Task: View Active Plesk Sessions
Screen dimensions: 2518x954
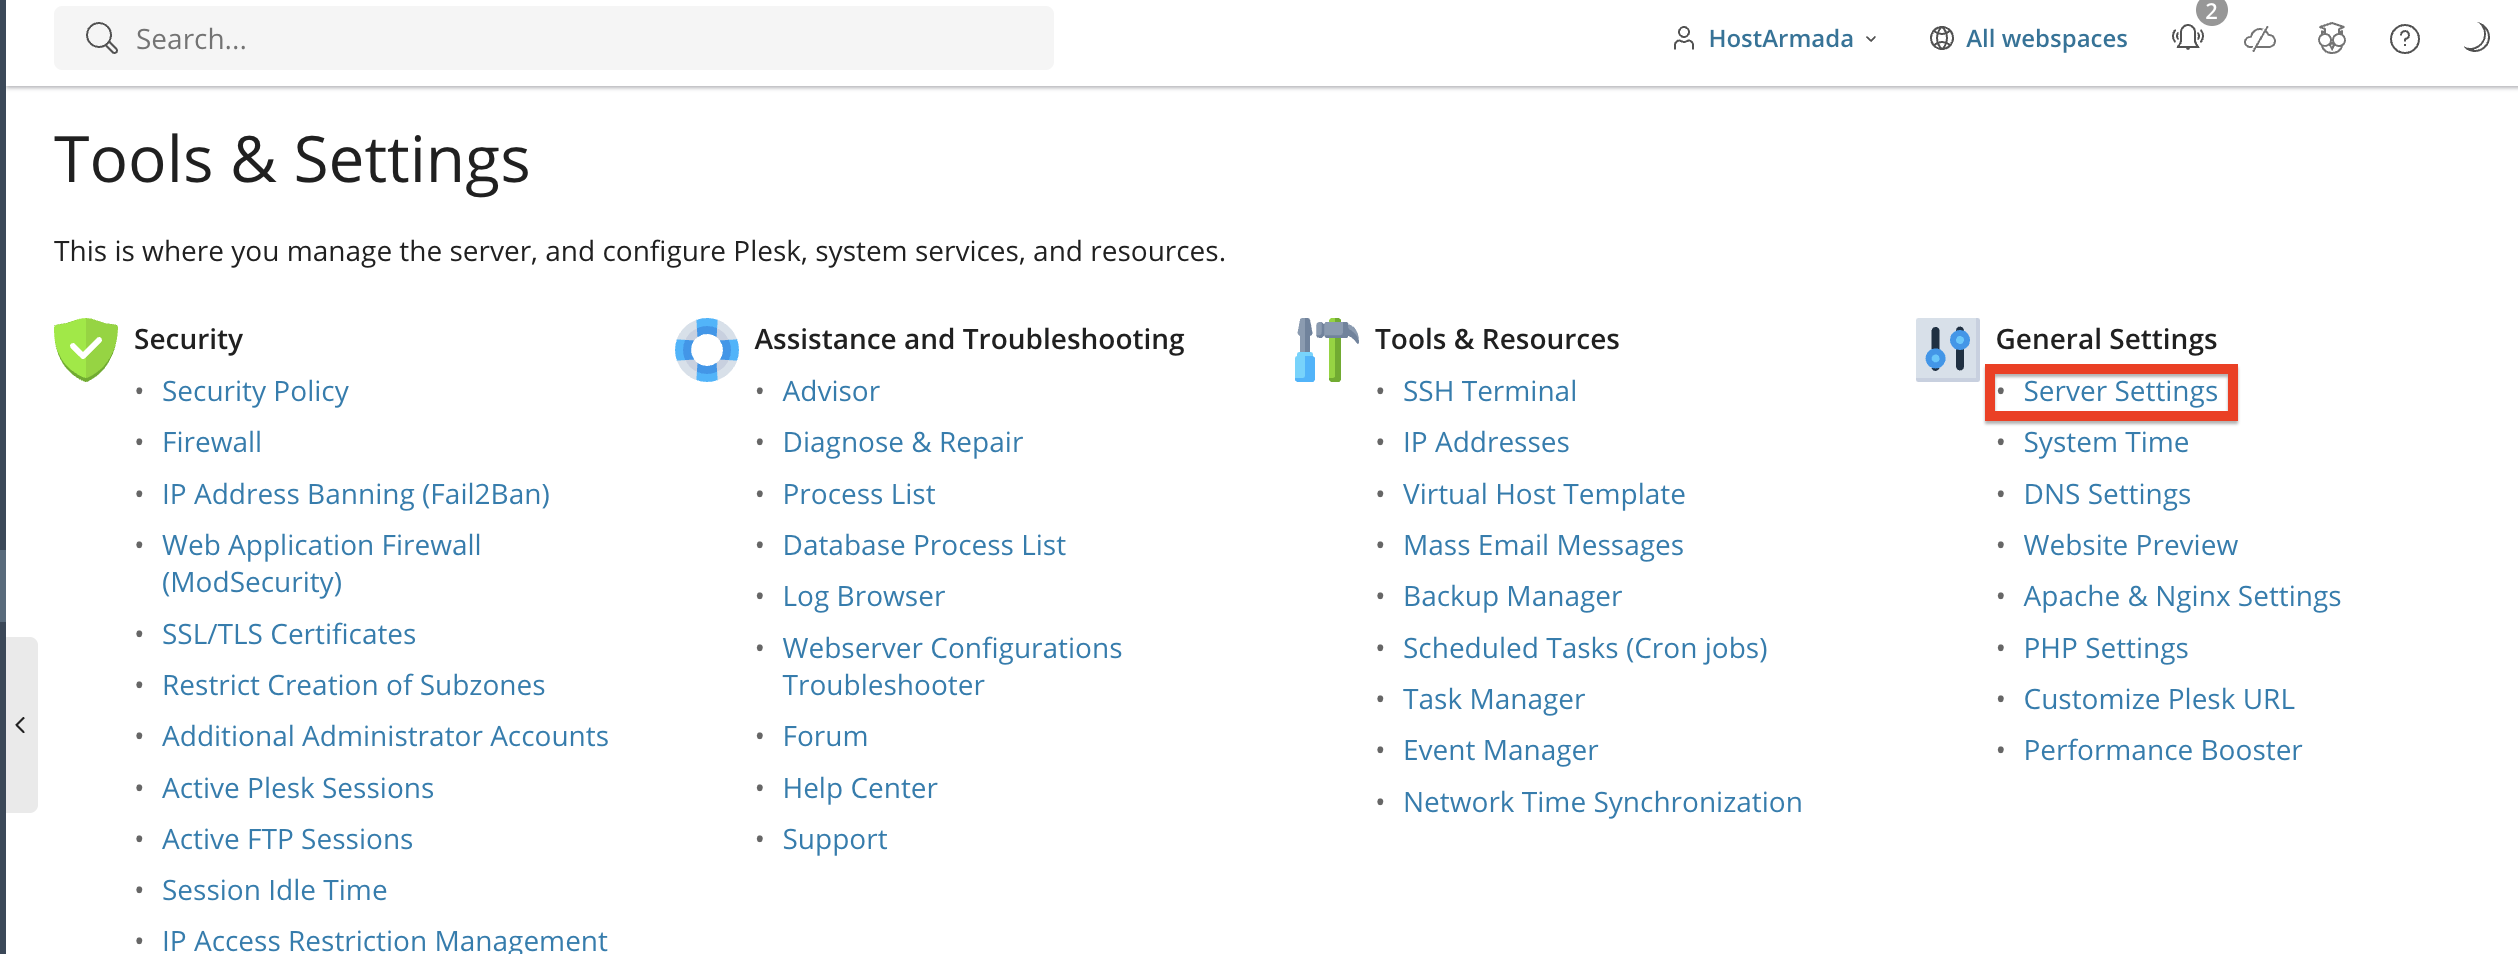Action: pyautogui.click(x=298, y=788)
